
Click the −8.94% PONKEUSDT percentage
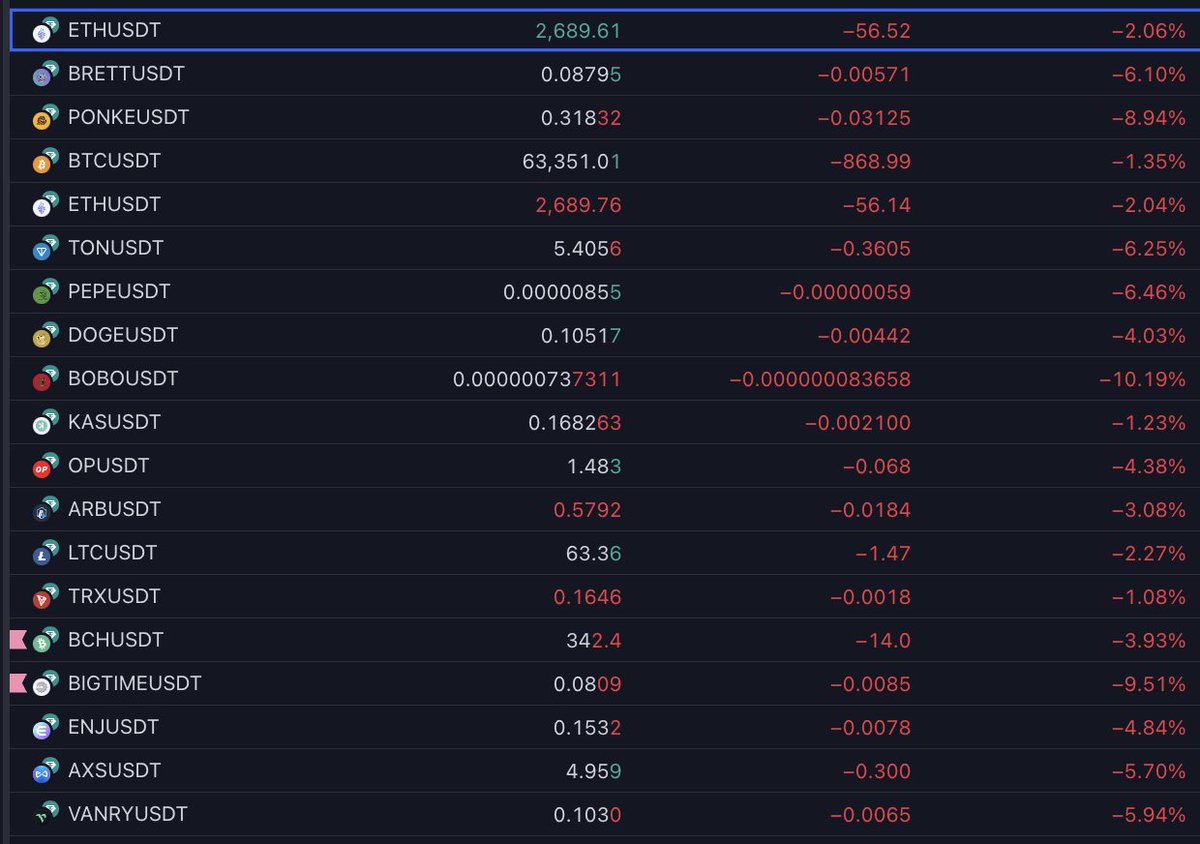tap(1148, 118)
